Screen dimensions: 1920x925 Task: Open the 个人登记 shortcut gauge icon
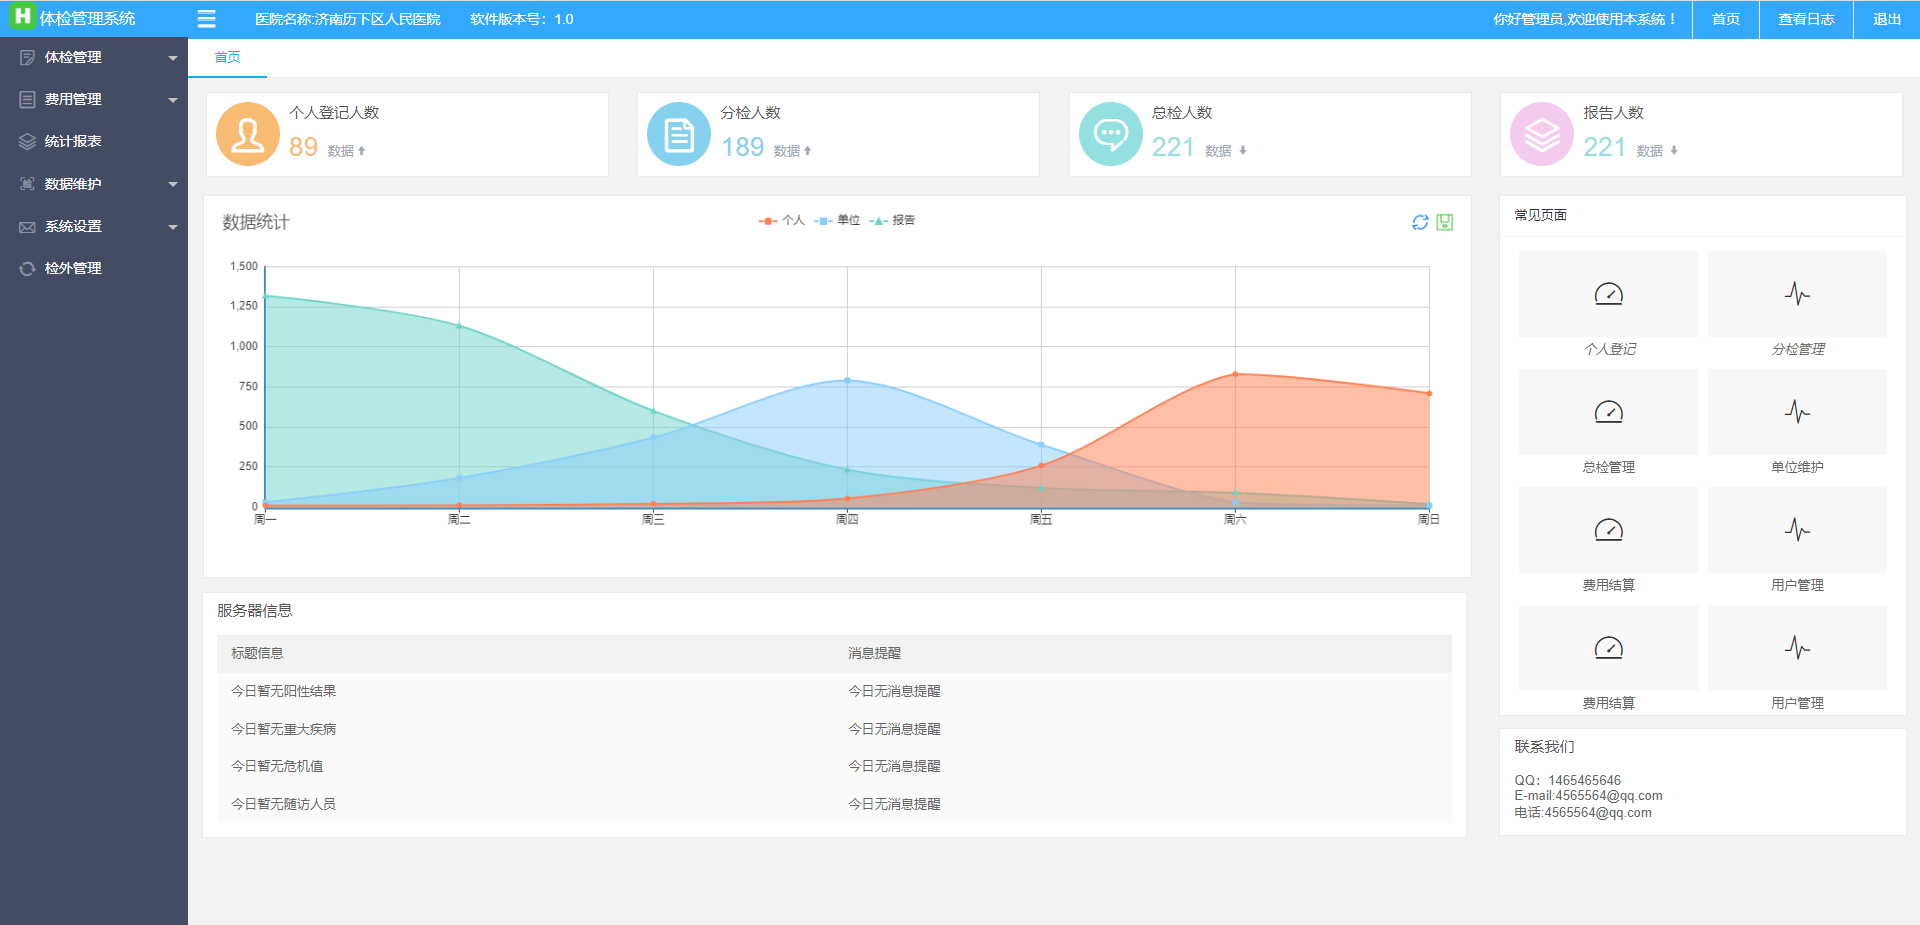[1608, 294]
